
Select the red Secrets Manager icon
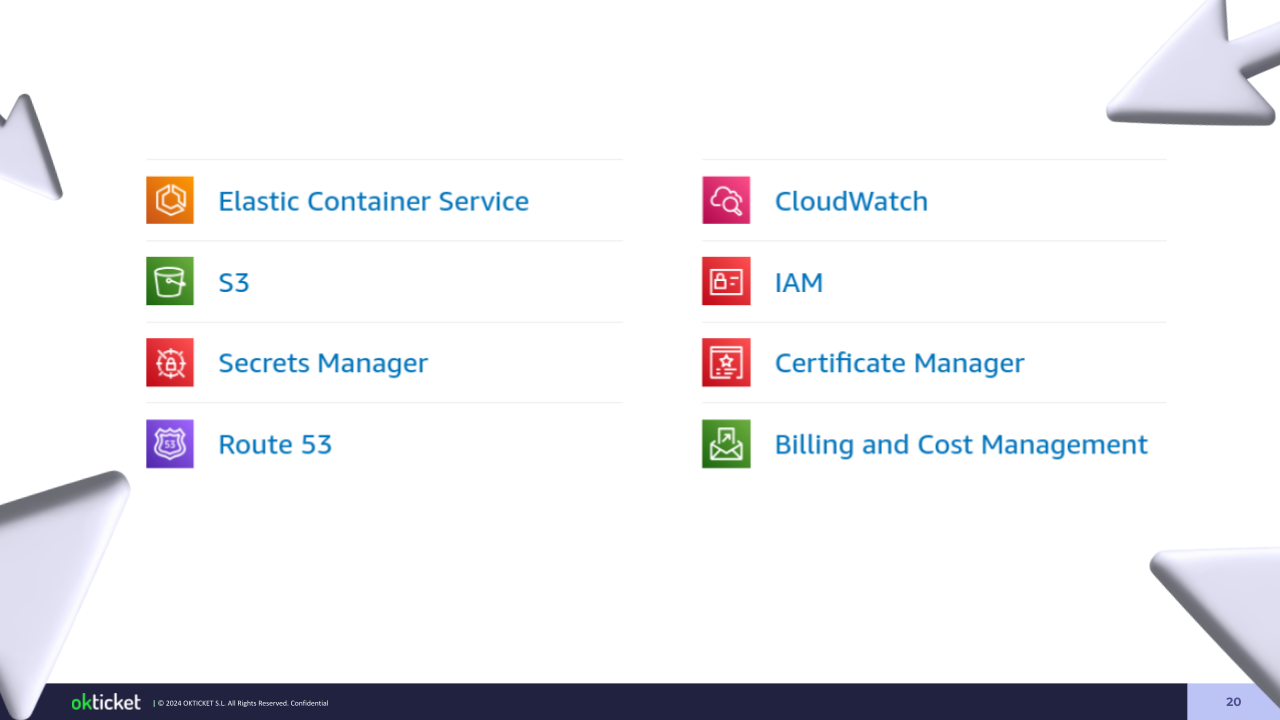click(x=170, y=362)
